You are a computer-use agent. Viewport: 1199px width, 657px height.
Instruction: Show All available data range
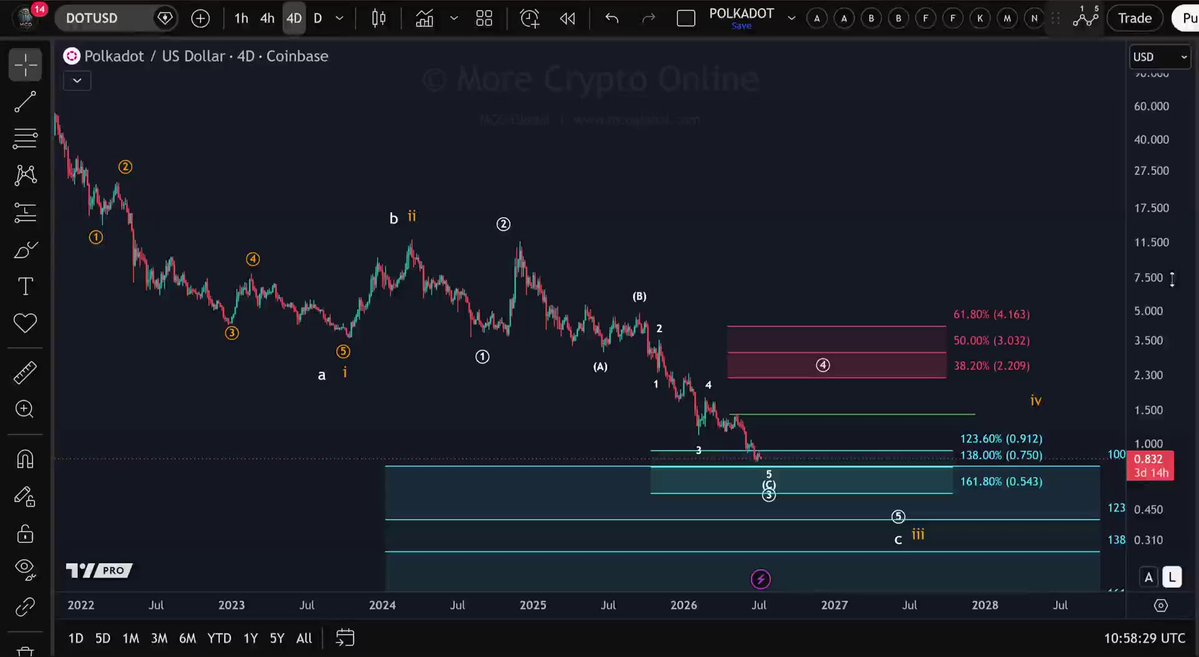(304, 638)
